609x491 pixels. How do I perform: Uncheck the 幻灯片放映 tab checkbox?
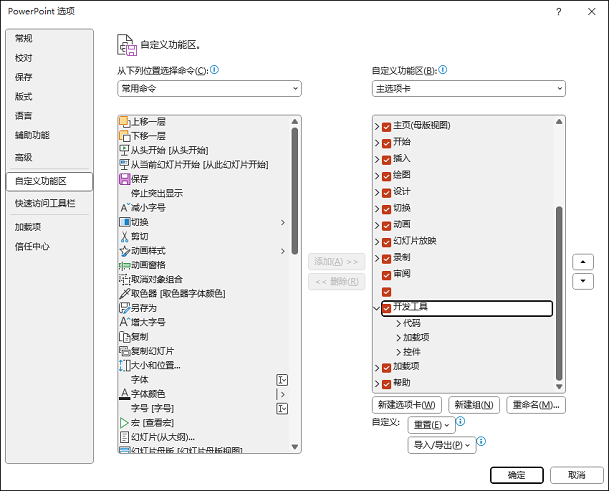click(x=386, y=242)
